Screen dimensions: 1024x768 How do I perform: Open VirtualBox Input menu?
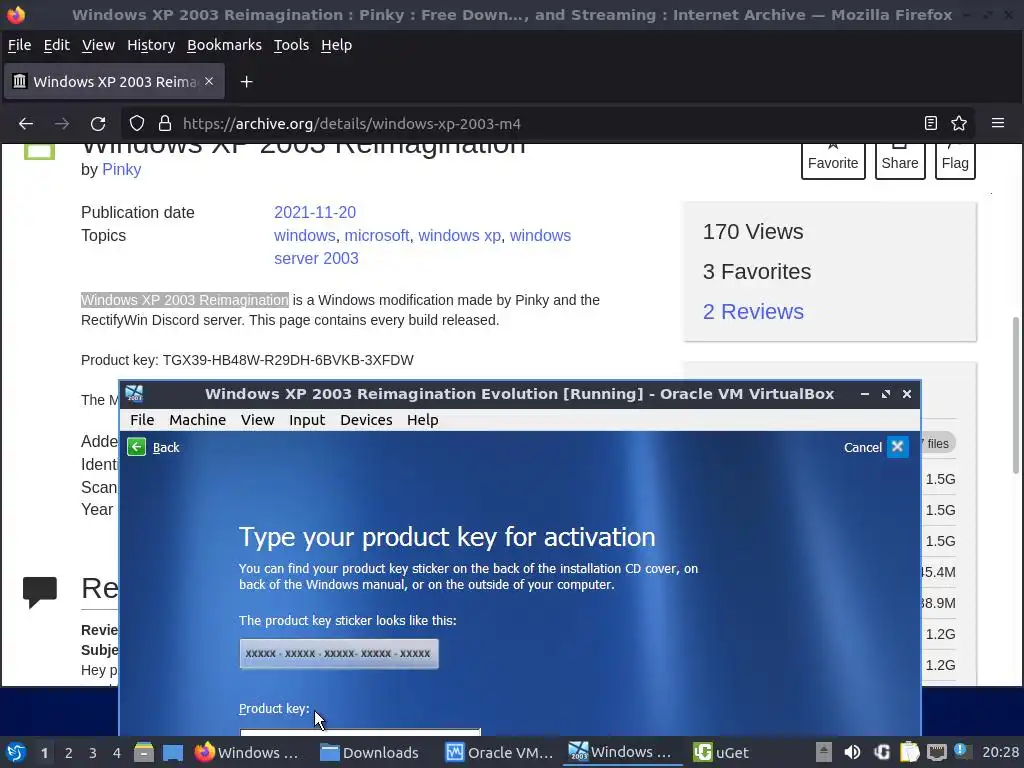coord(307,420)
